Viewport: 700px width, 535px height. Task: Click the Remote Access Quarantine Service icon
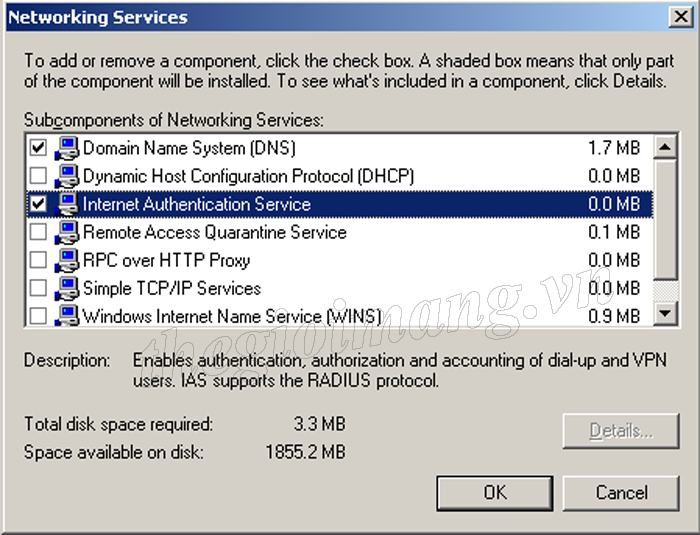tap(67, 232)
